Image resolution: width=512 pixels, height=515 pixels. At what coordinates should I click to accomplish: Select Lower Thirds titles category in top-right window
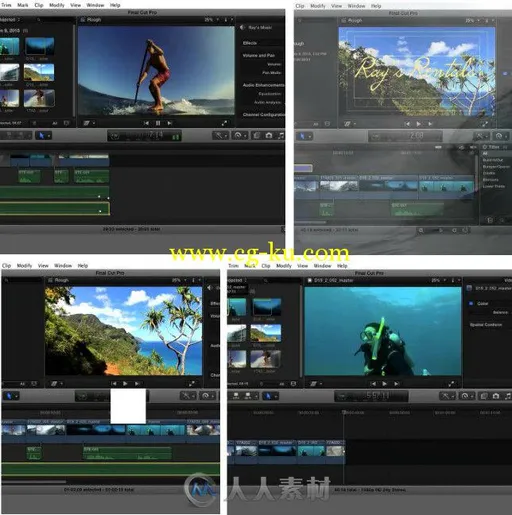tap(494, 186)
